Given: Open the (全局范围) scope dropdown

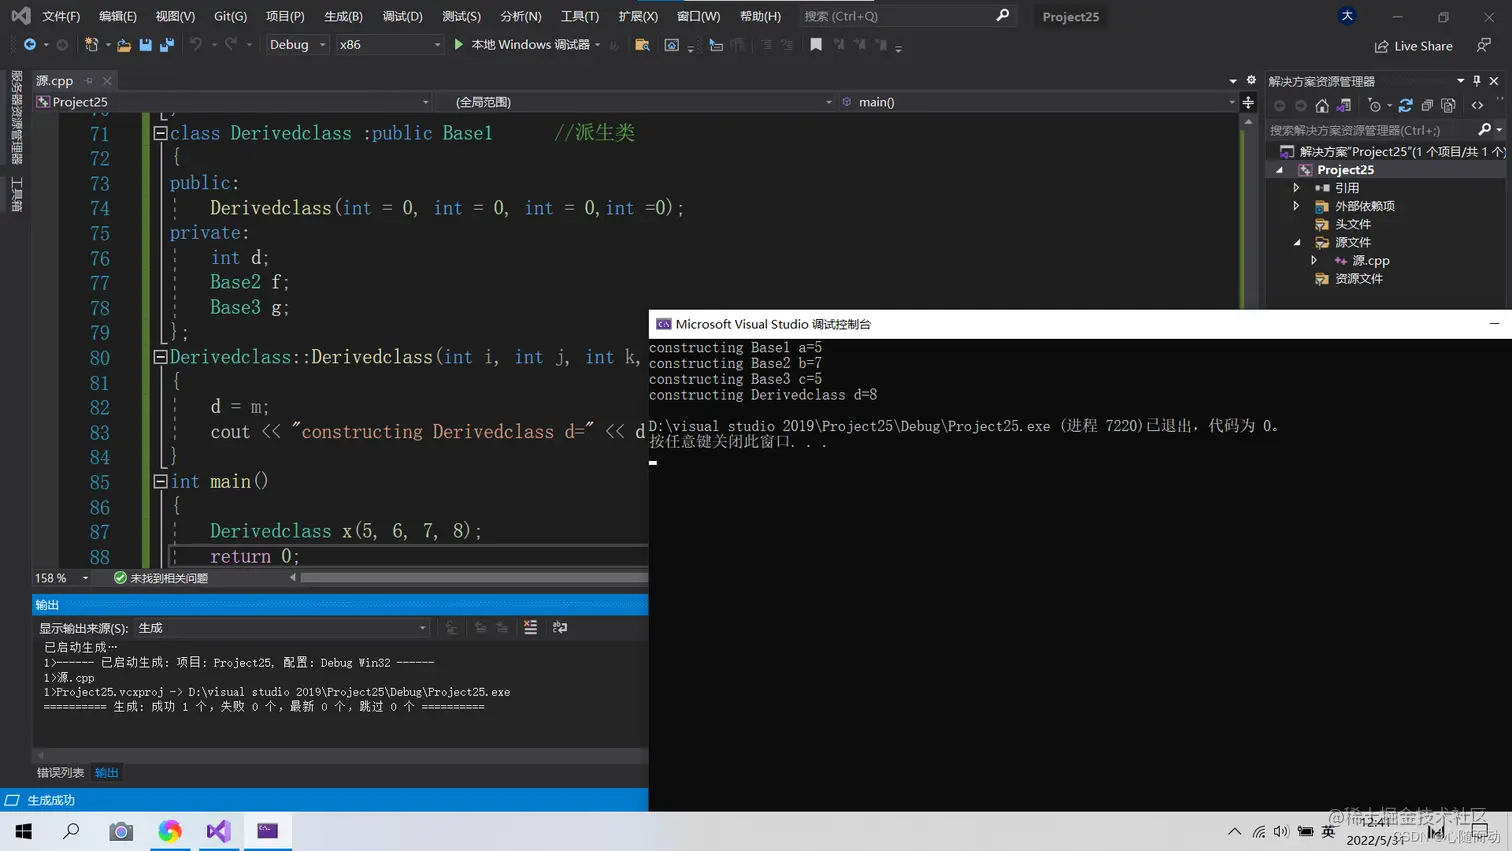Looking at the screenshot, I should [x=636, y=102].
